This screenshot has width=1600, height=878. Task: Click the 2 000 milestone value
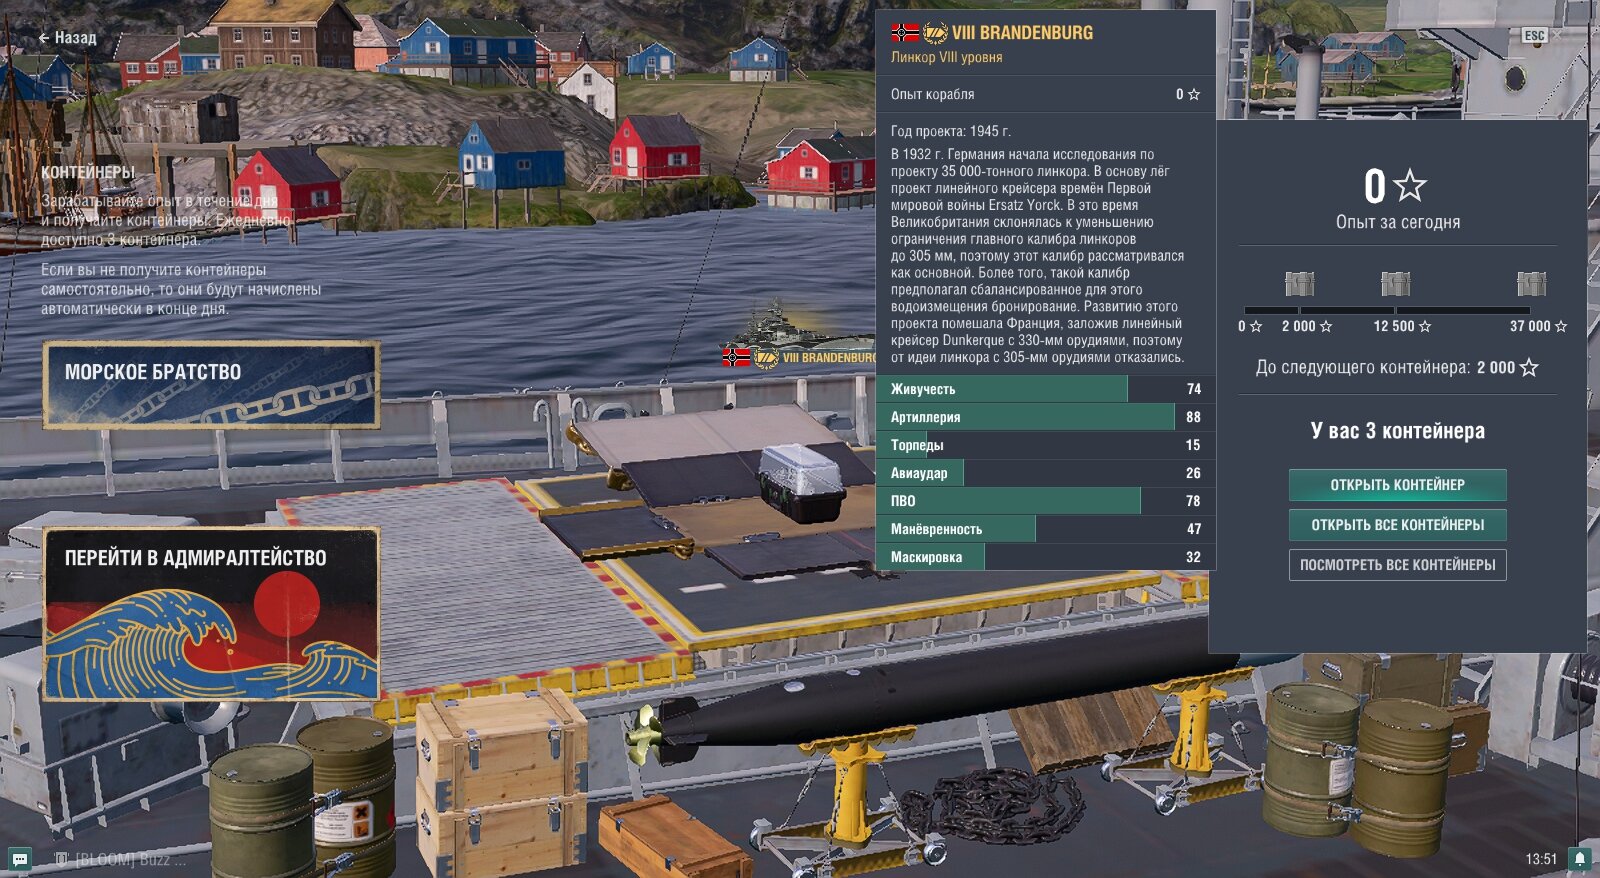(1299, 326)
